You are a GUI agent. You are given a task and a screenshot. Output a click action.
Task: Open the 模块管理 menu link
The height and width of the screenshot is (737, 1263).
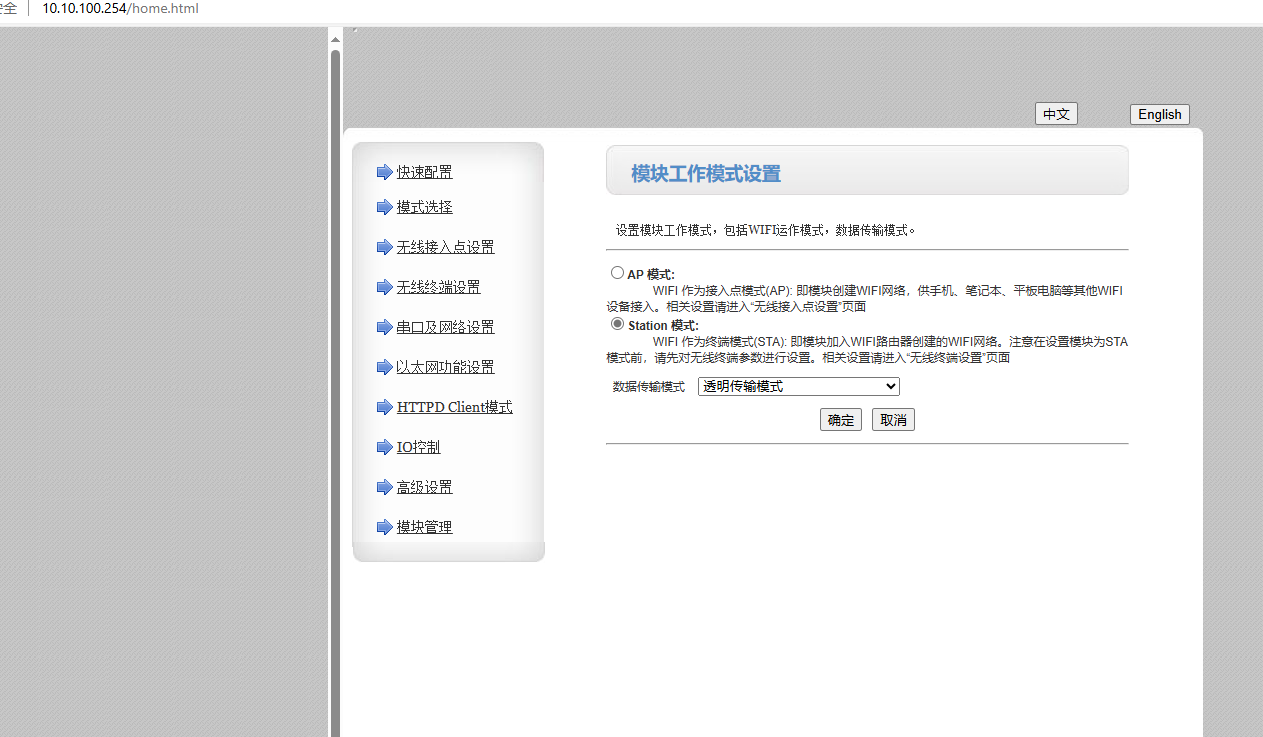pos(424,527)
